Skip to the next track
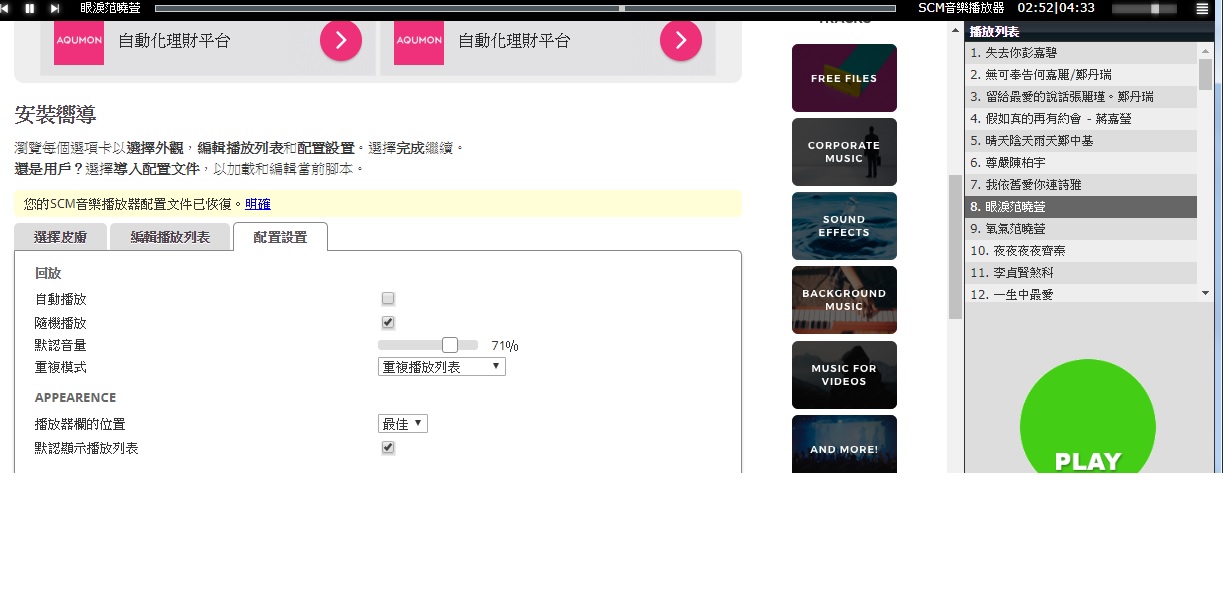 pos(55,8)
